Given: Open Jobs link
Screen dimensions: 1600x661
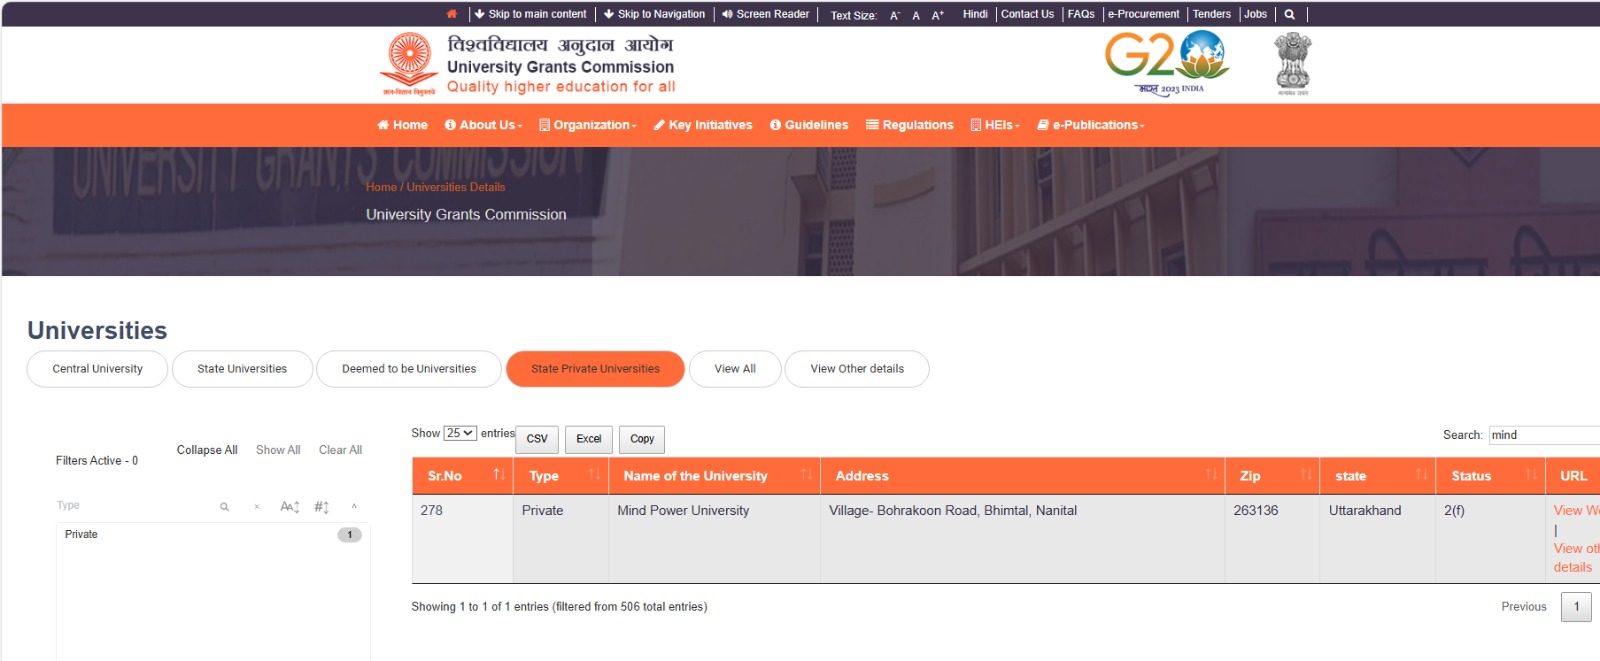Looking at the screenshot, I should tap(1256, 14).
